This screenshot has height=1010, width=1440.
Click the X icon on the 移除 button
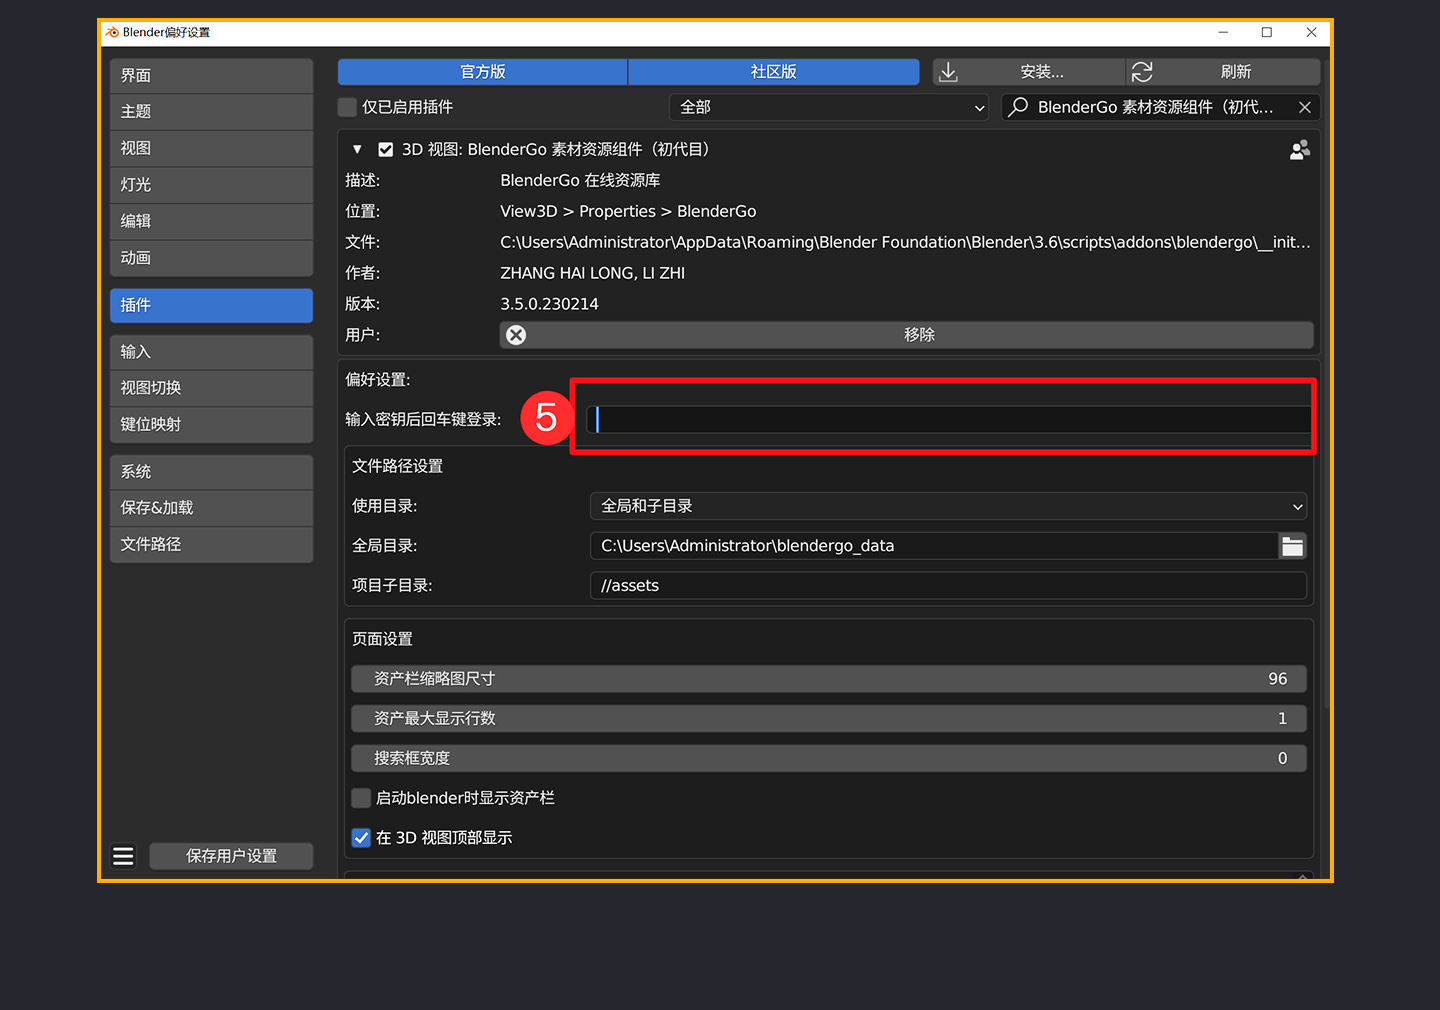tap(516, 335)
